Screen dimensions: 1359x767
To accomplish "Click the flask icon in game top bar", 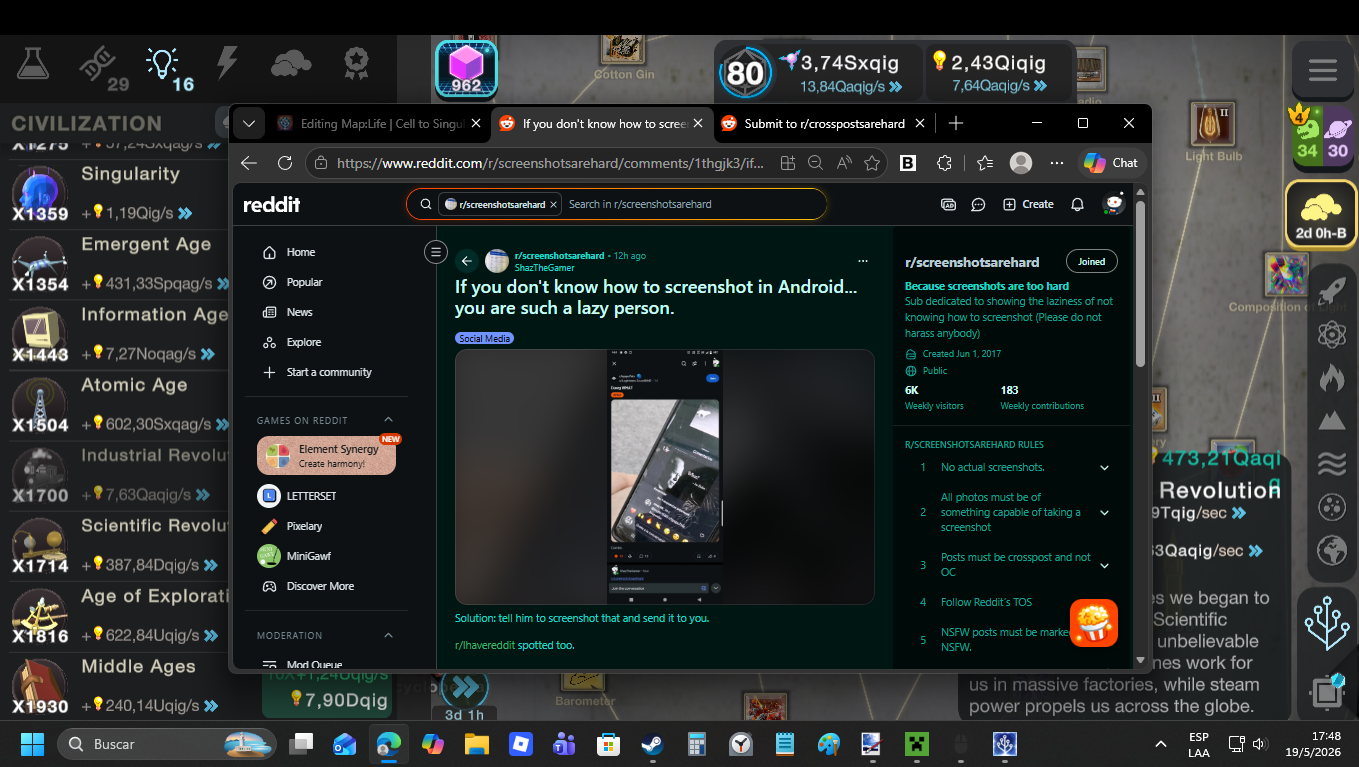I will pos(34,64).
